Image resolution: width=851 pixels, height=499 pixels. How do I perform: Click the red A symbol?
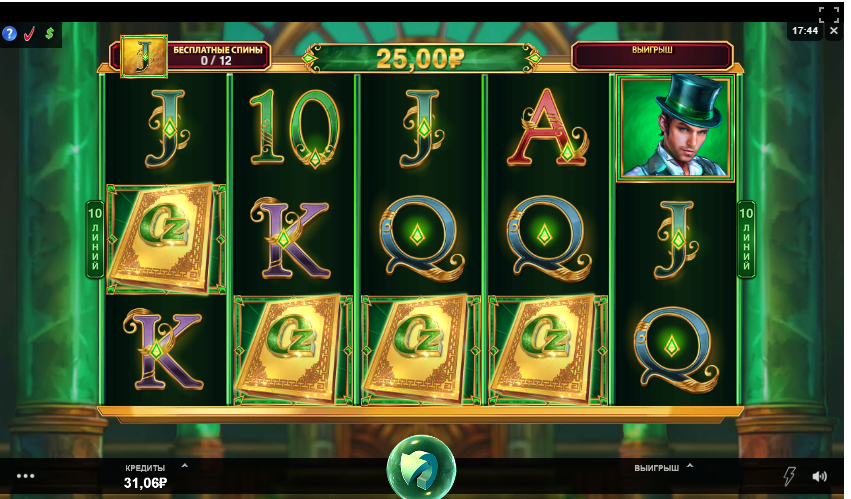point(547,129)
